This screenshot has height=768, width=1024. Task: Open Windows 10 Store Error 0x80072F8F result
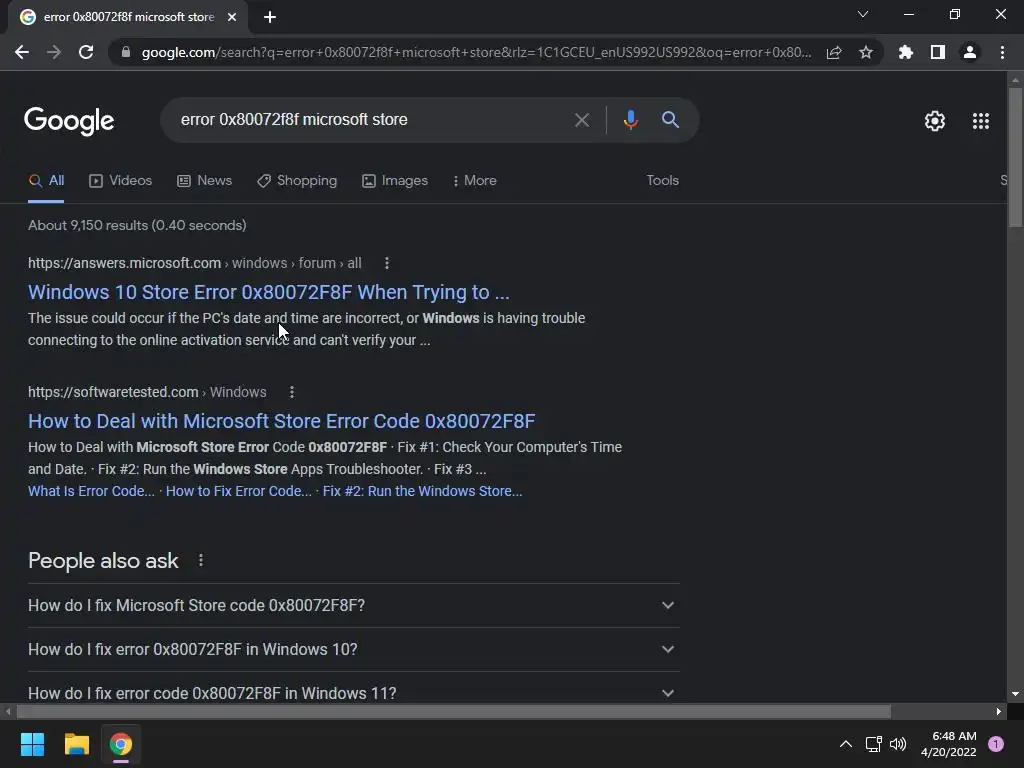click(268, 292)
